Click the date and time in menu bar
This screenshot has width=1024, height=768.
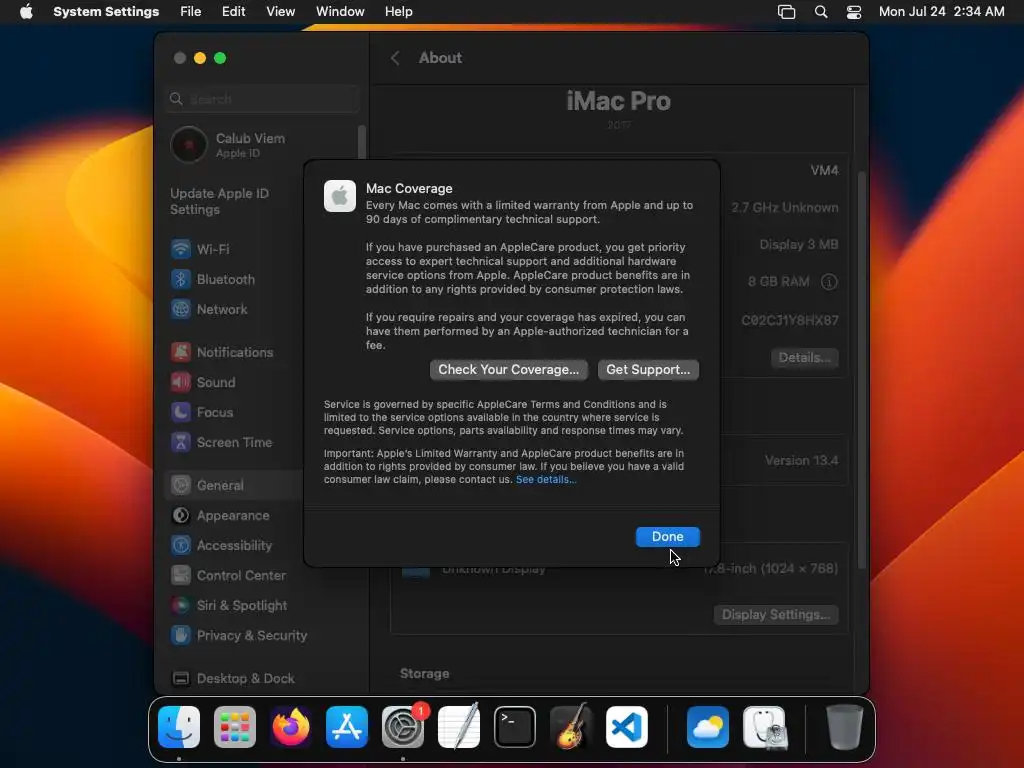[x=941, y=12]
